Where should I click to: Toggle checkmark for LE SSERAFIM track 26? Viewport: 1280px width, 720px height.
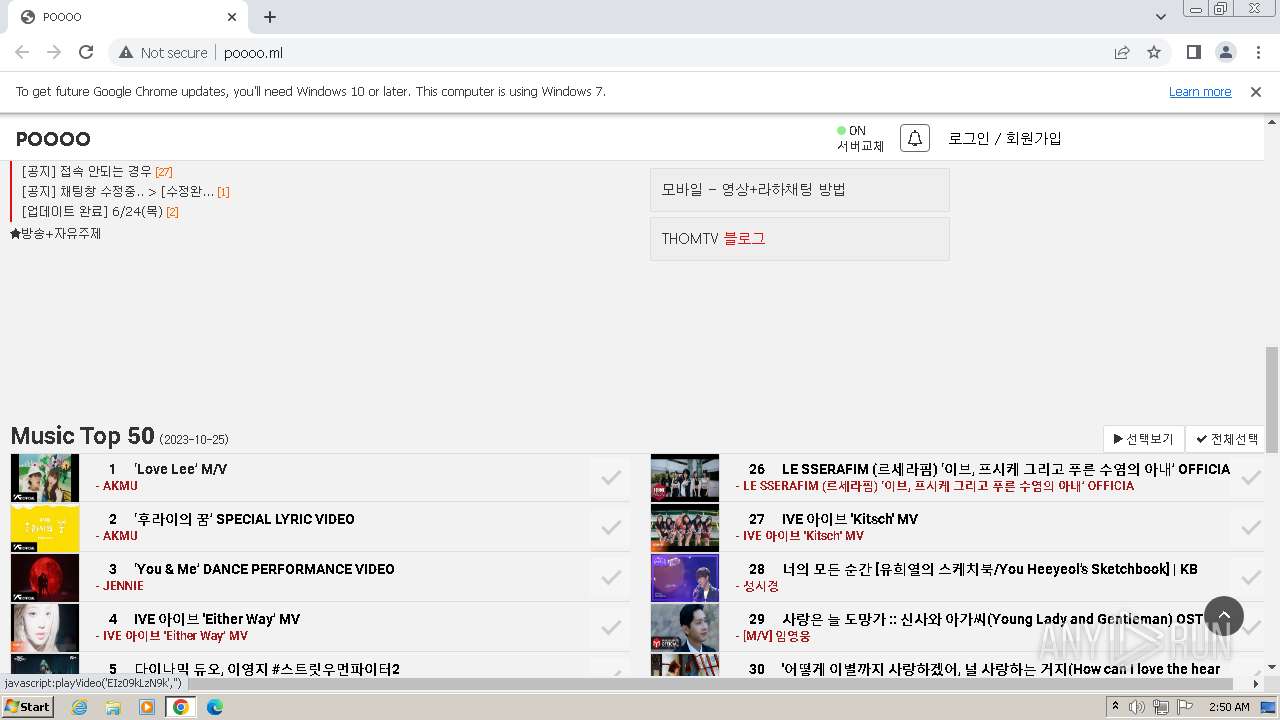coord(1250,477)
